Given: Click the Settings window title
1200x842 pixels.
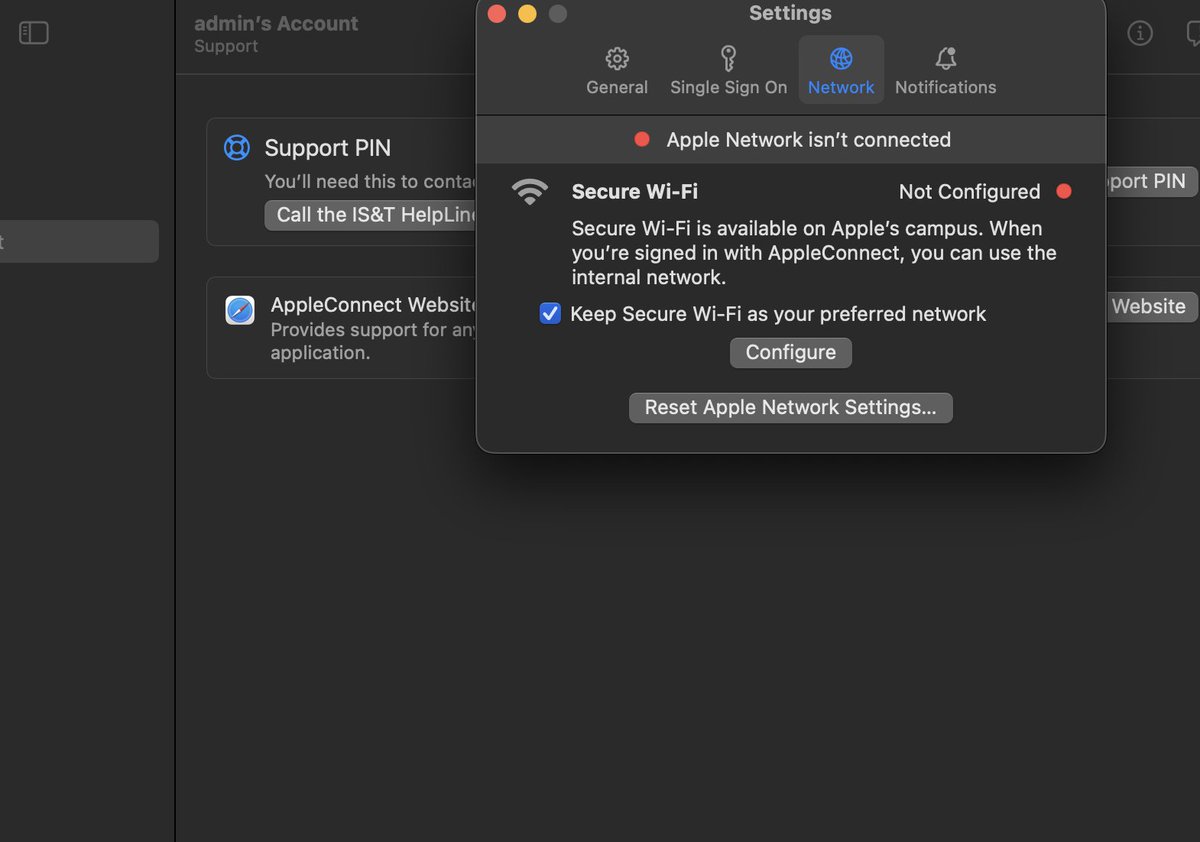Looking at the screenshot, I should pyautogui.click(x=790, y=13).
